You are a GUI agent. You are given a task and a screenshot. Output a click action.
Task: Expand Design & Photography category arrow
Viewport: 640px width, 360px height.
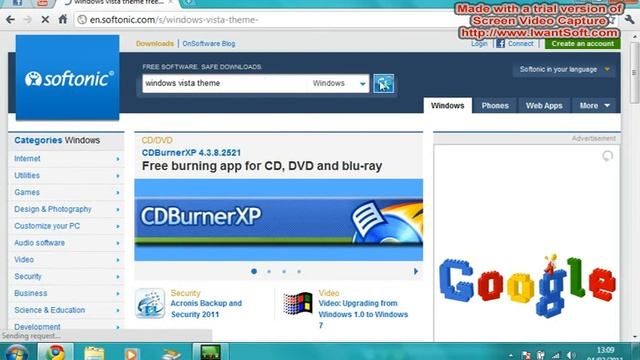[118, 209]
